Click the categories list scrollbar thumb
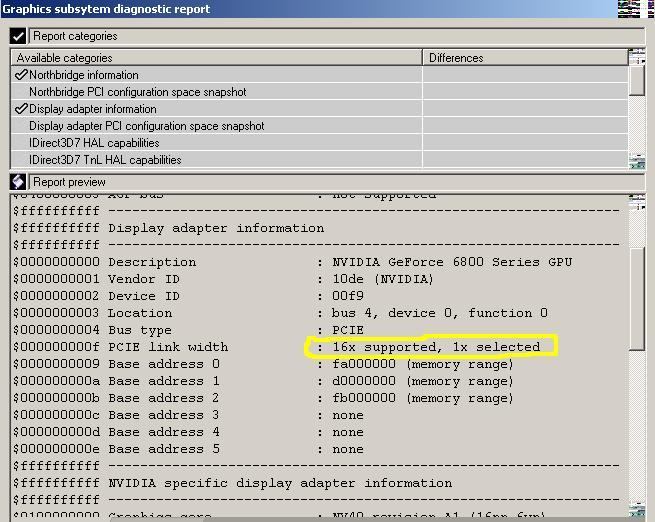Viewport: 655px width, 522px height. click(x=637, y=80)
